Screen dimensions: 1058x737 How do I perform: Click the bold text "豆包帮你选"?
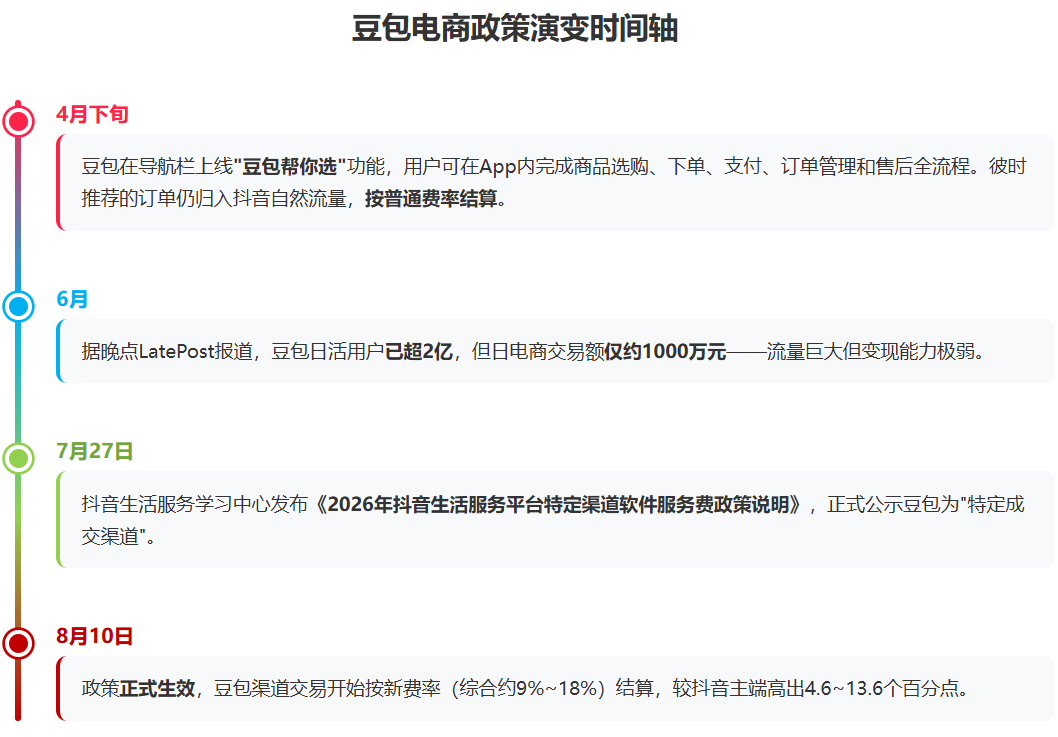(x=289, y=166)
